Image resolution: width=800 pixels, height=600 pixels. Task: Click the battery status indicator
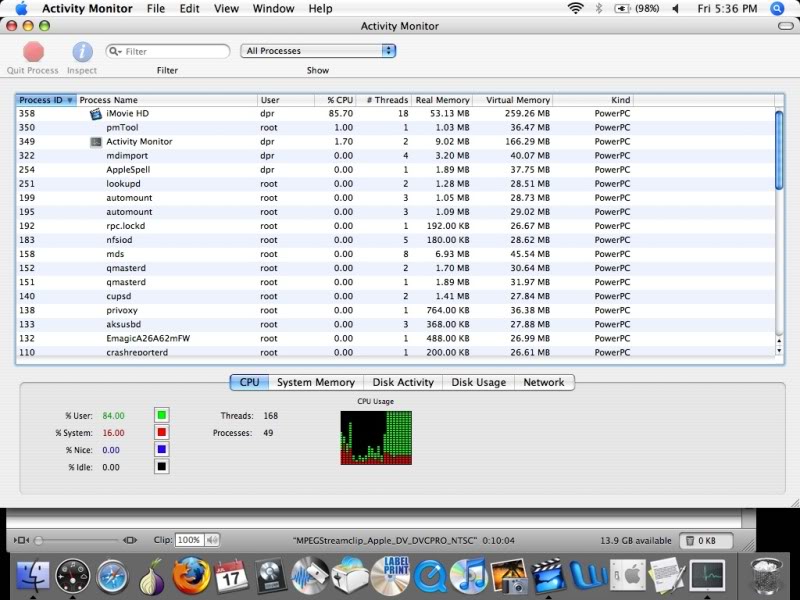tap(636, 8)
